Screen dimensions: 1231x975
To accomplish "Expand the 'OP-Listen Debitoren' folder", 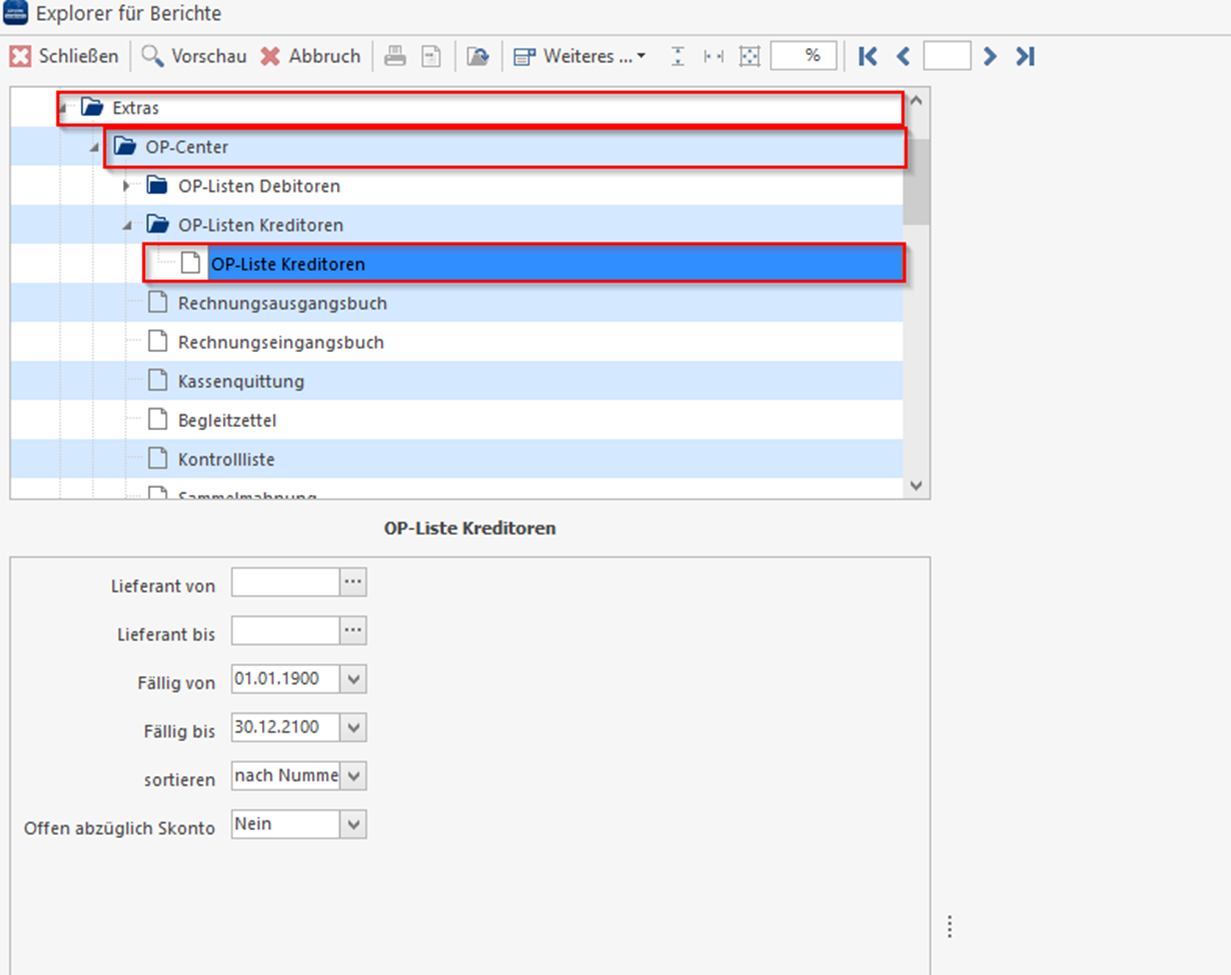I will (126, 186).
